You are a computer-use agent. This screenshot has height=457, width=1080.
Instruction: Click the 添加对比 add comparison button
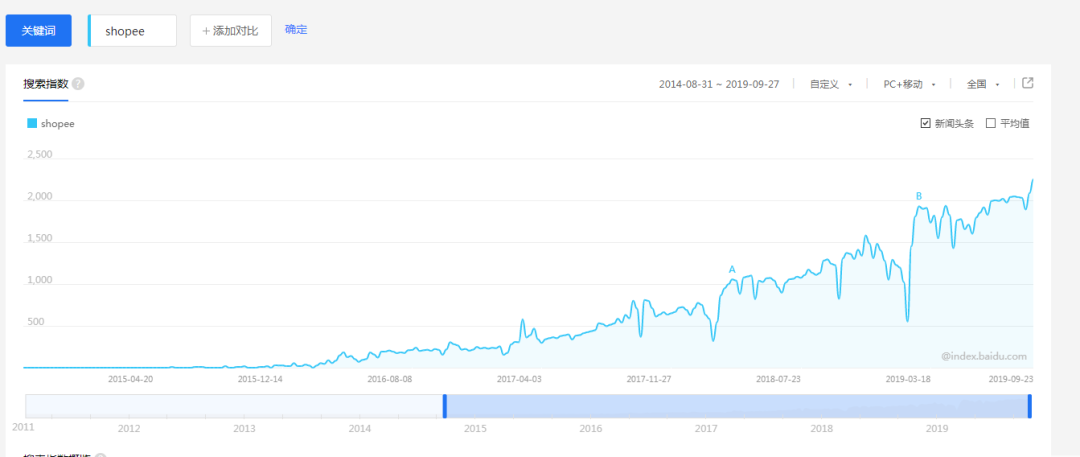click(231, 31)
